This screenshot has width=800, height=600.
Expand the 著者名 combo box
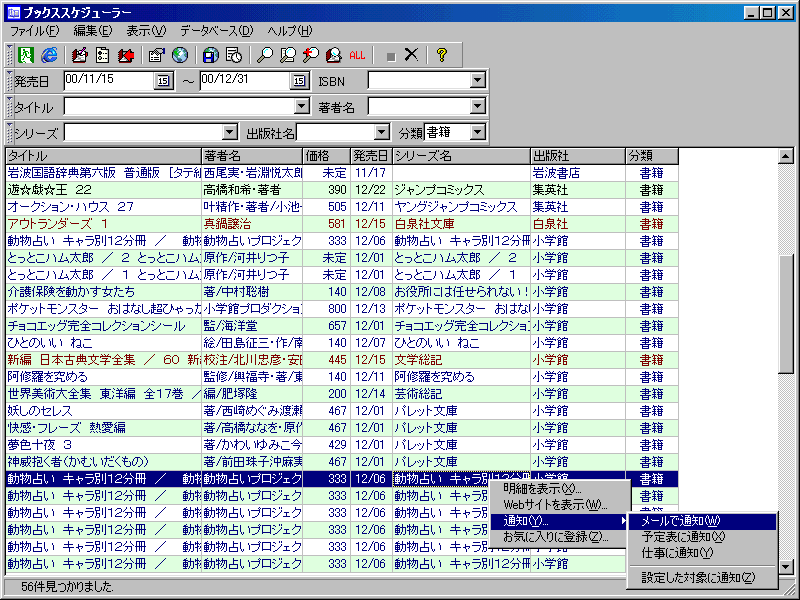[x=478, y=107]
